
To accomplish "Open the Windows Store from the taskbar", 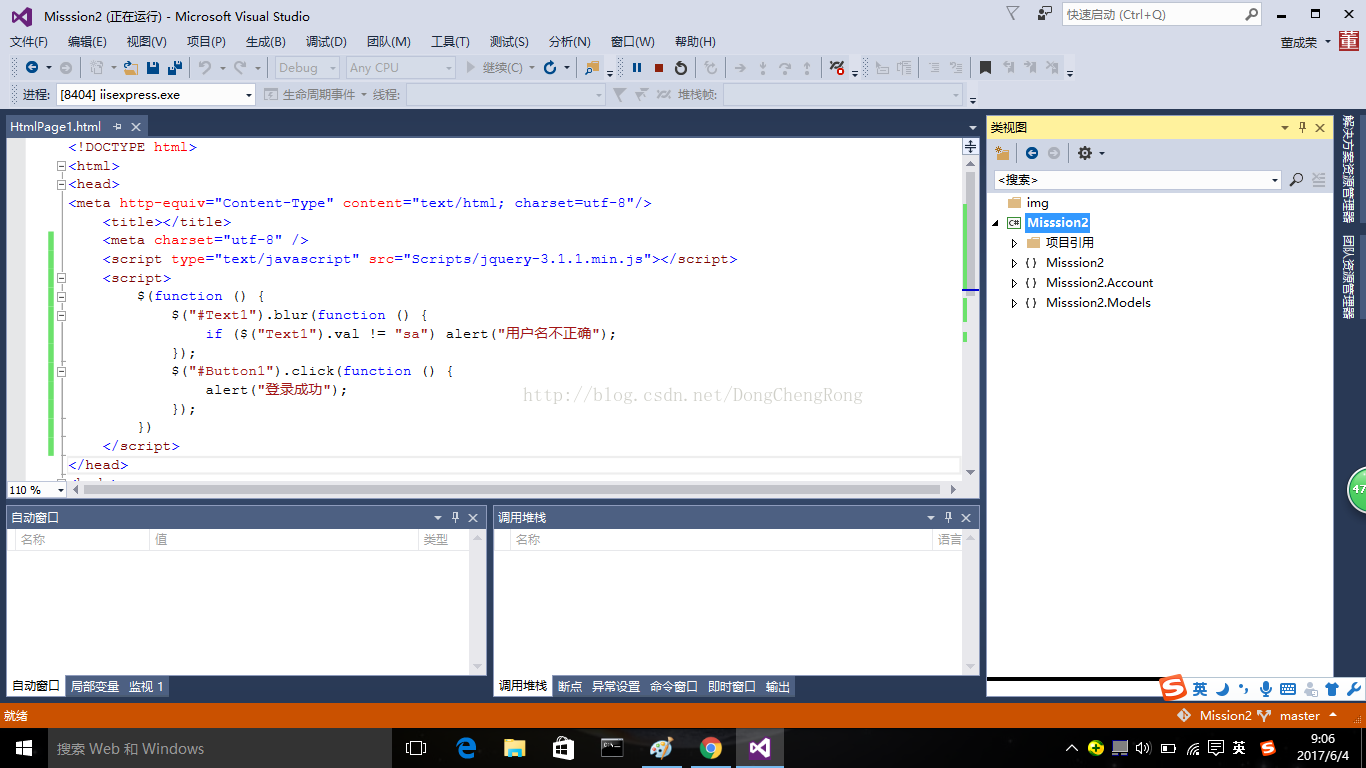I will (x=564, y=748).
